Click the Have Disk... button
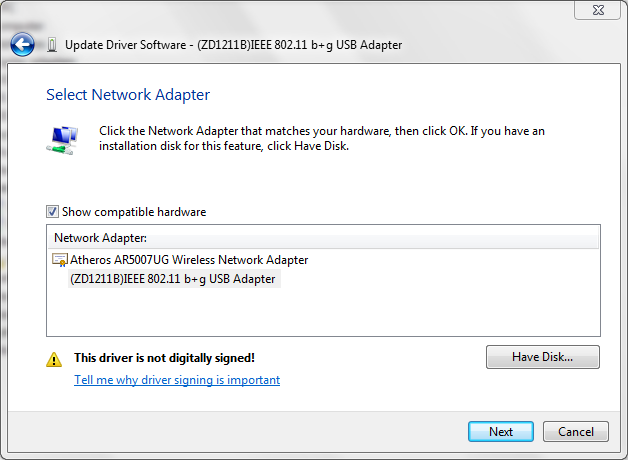Viewport: 628px width, 460px height. 543,357
